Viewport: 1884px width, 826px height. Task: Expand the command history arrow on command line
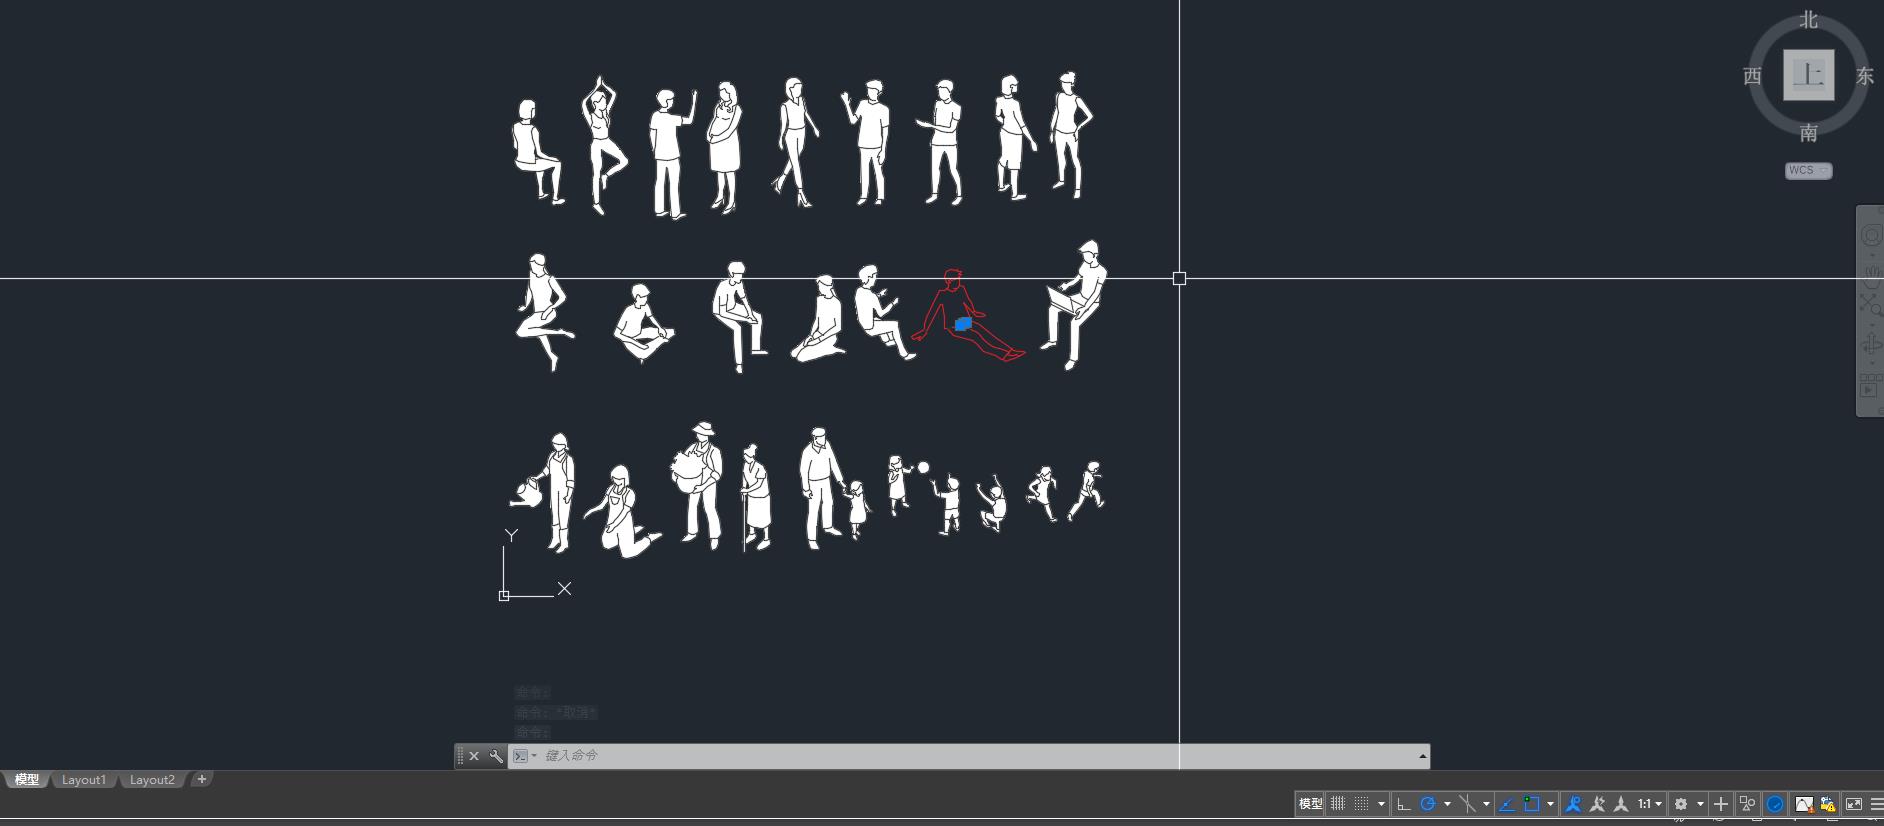click(x=1422, y=756)
